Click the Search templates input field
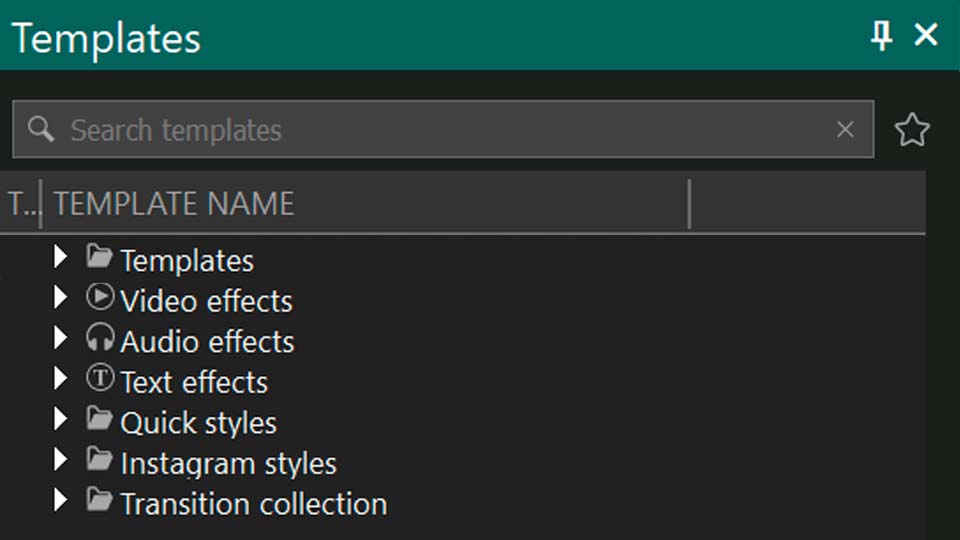 (x=443, y=129)
